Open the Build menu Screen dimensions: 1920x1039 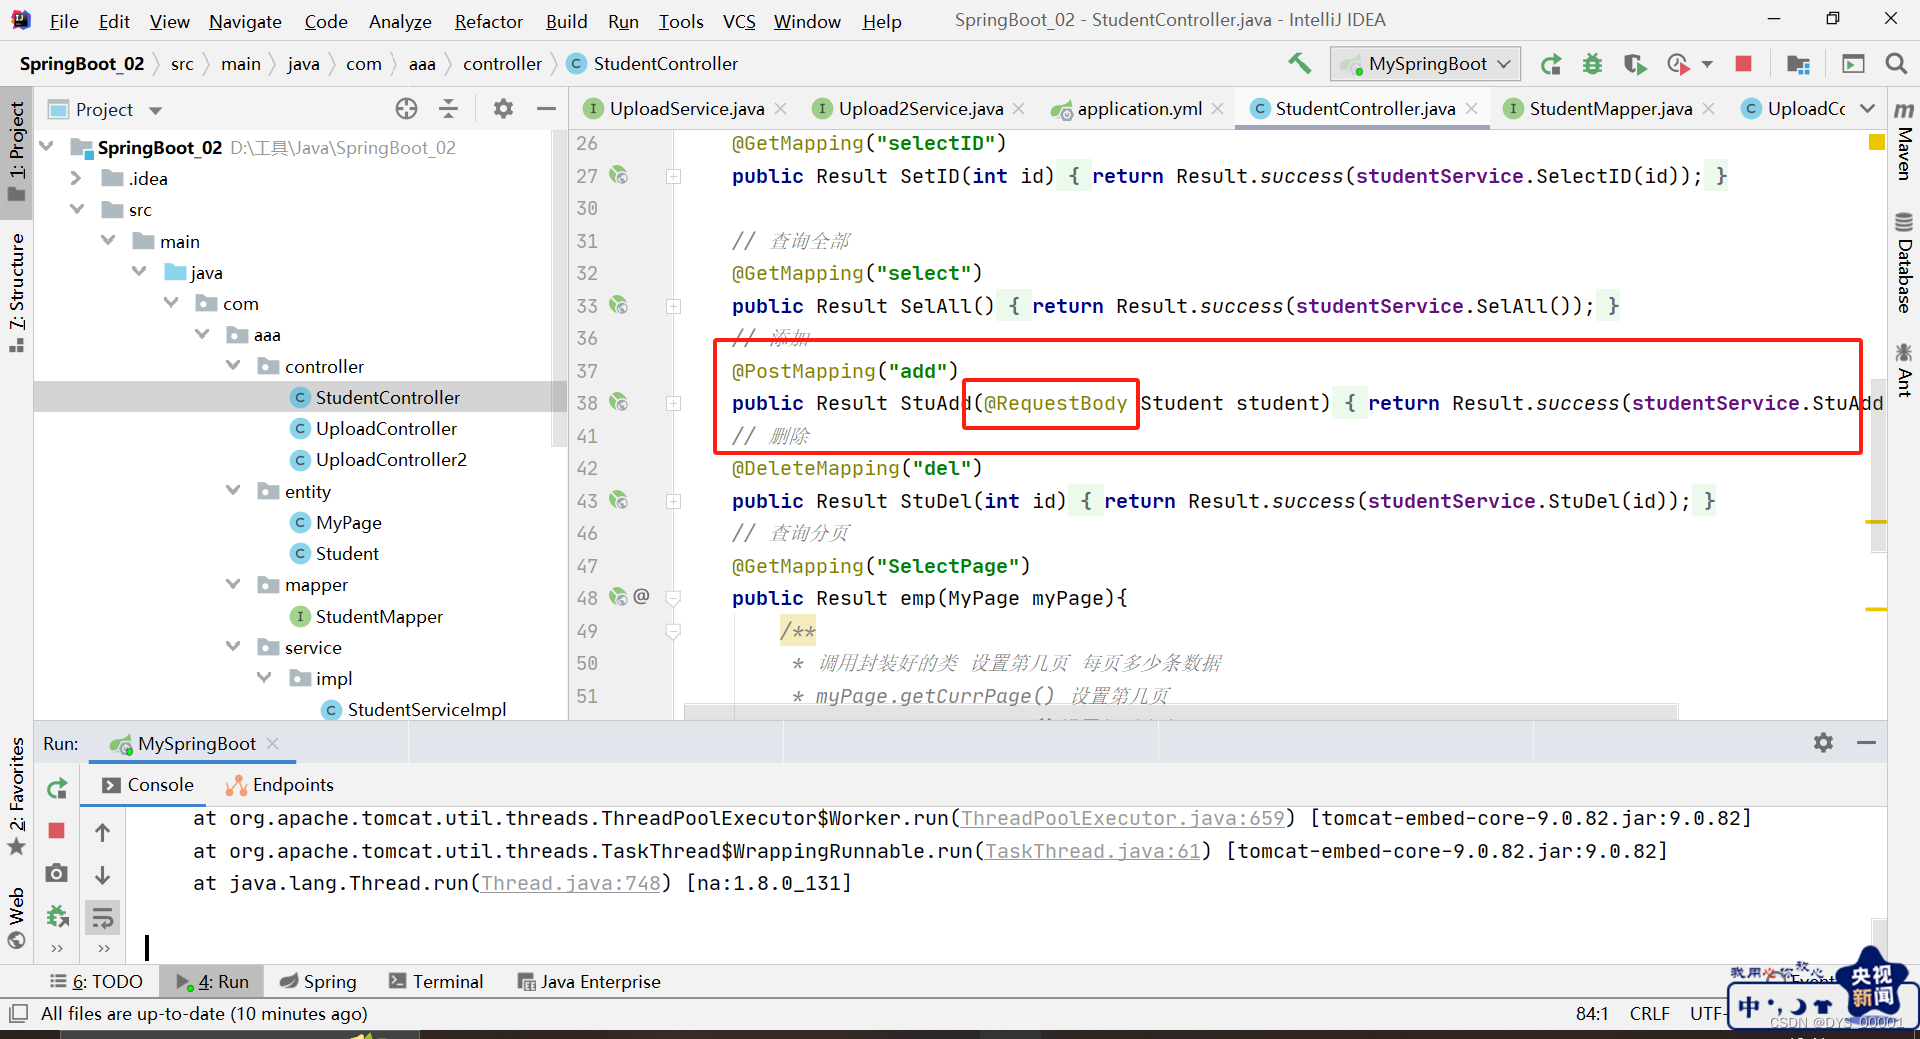tap(566, 21)
